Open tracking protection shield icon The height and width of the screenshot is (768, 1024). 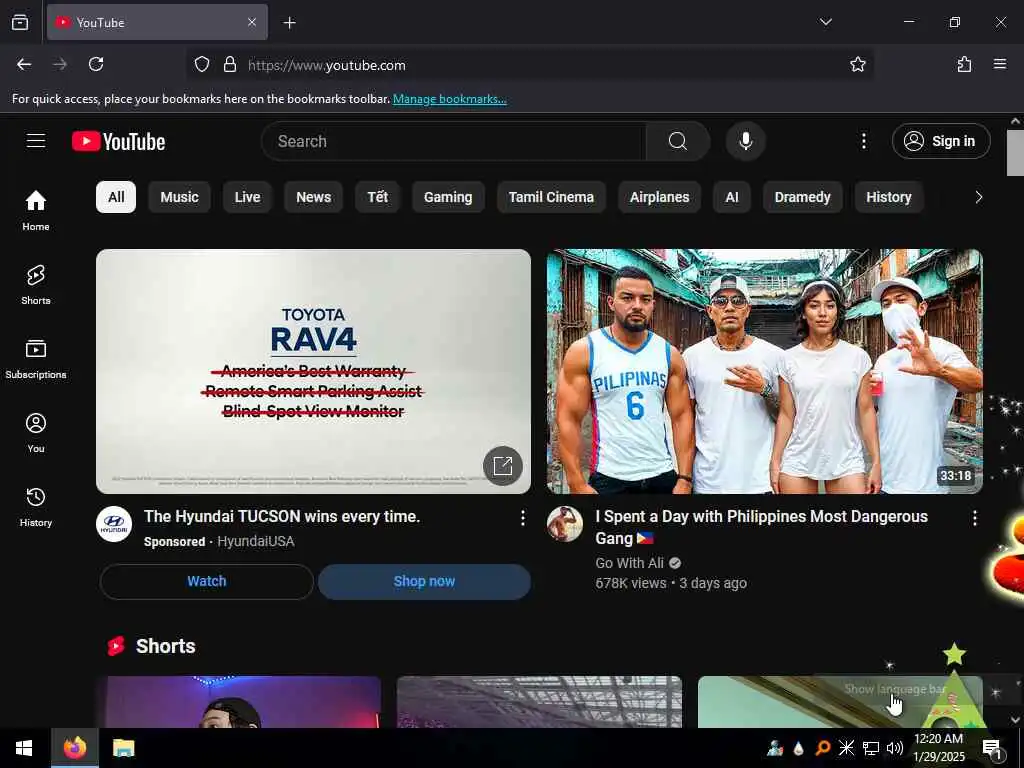tap(202, 65)
